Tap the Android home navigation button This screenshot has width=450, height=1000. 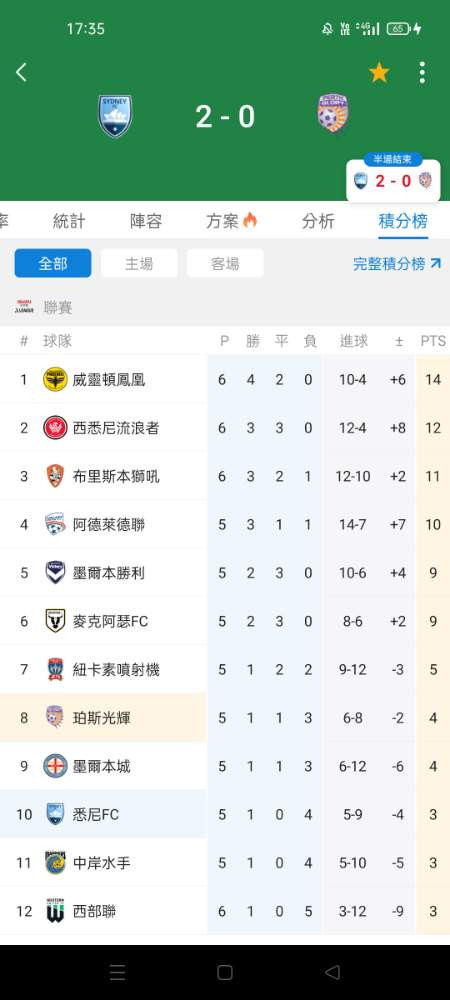(x=224, y=972)
